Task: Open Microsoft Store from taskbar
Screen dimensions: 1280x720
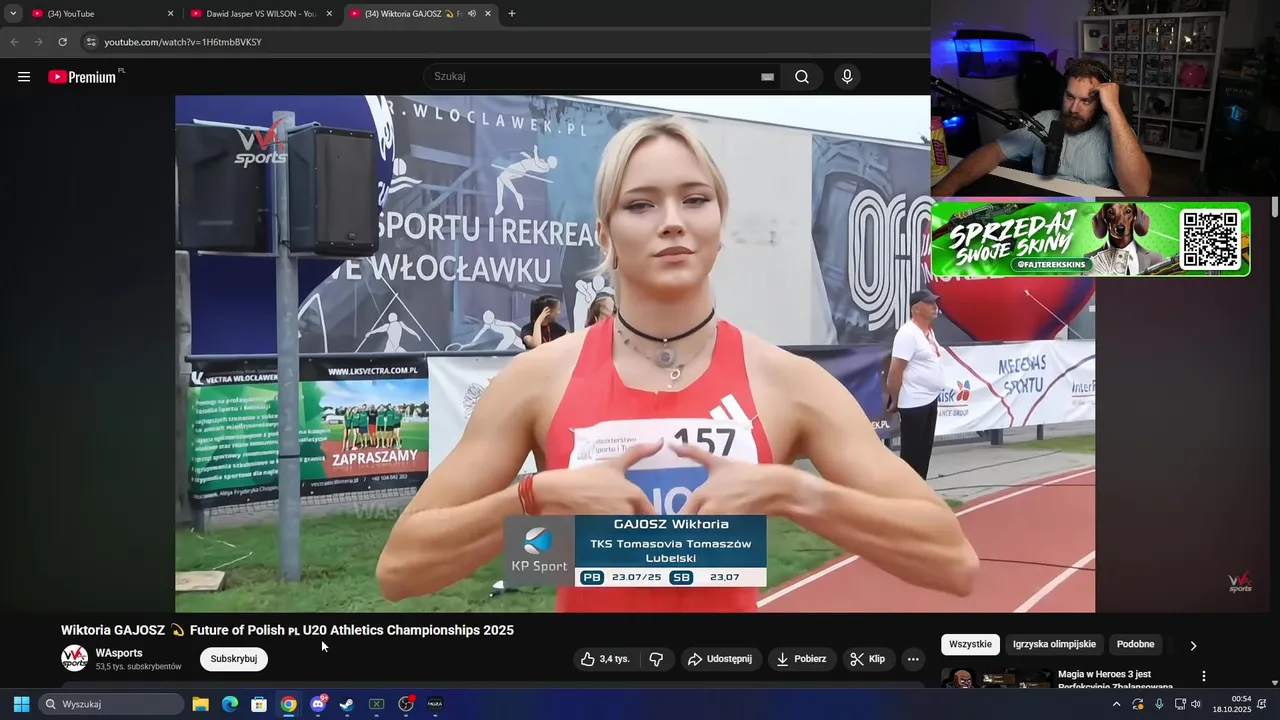Action: point(259,704)
